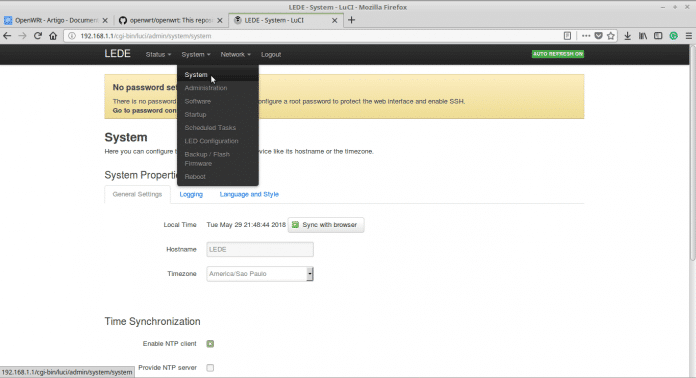Select Backup / Flash Firmware menu entry
Image resolution: width=696 pixels, height=378 pixels.
218,159
